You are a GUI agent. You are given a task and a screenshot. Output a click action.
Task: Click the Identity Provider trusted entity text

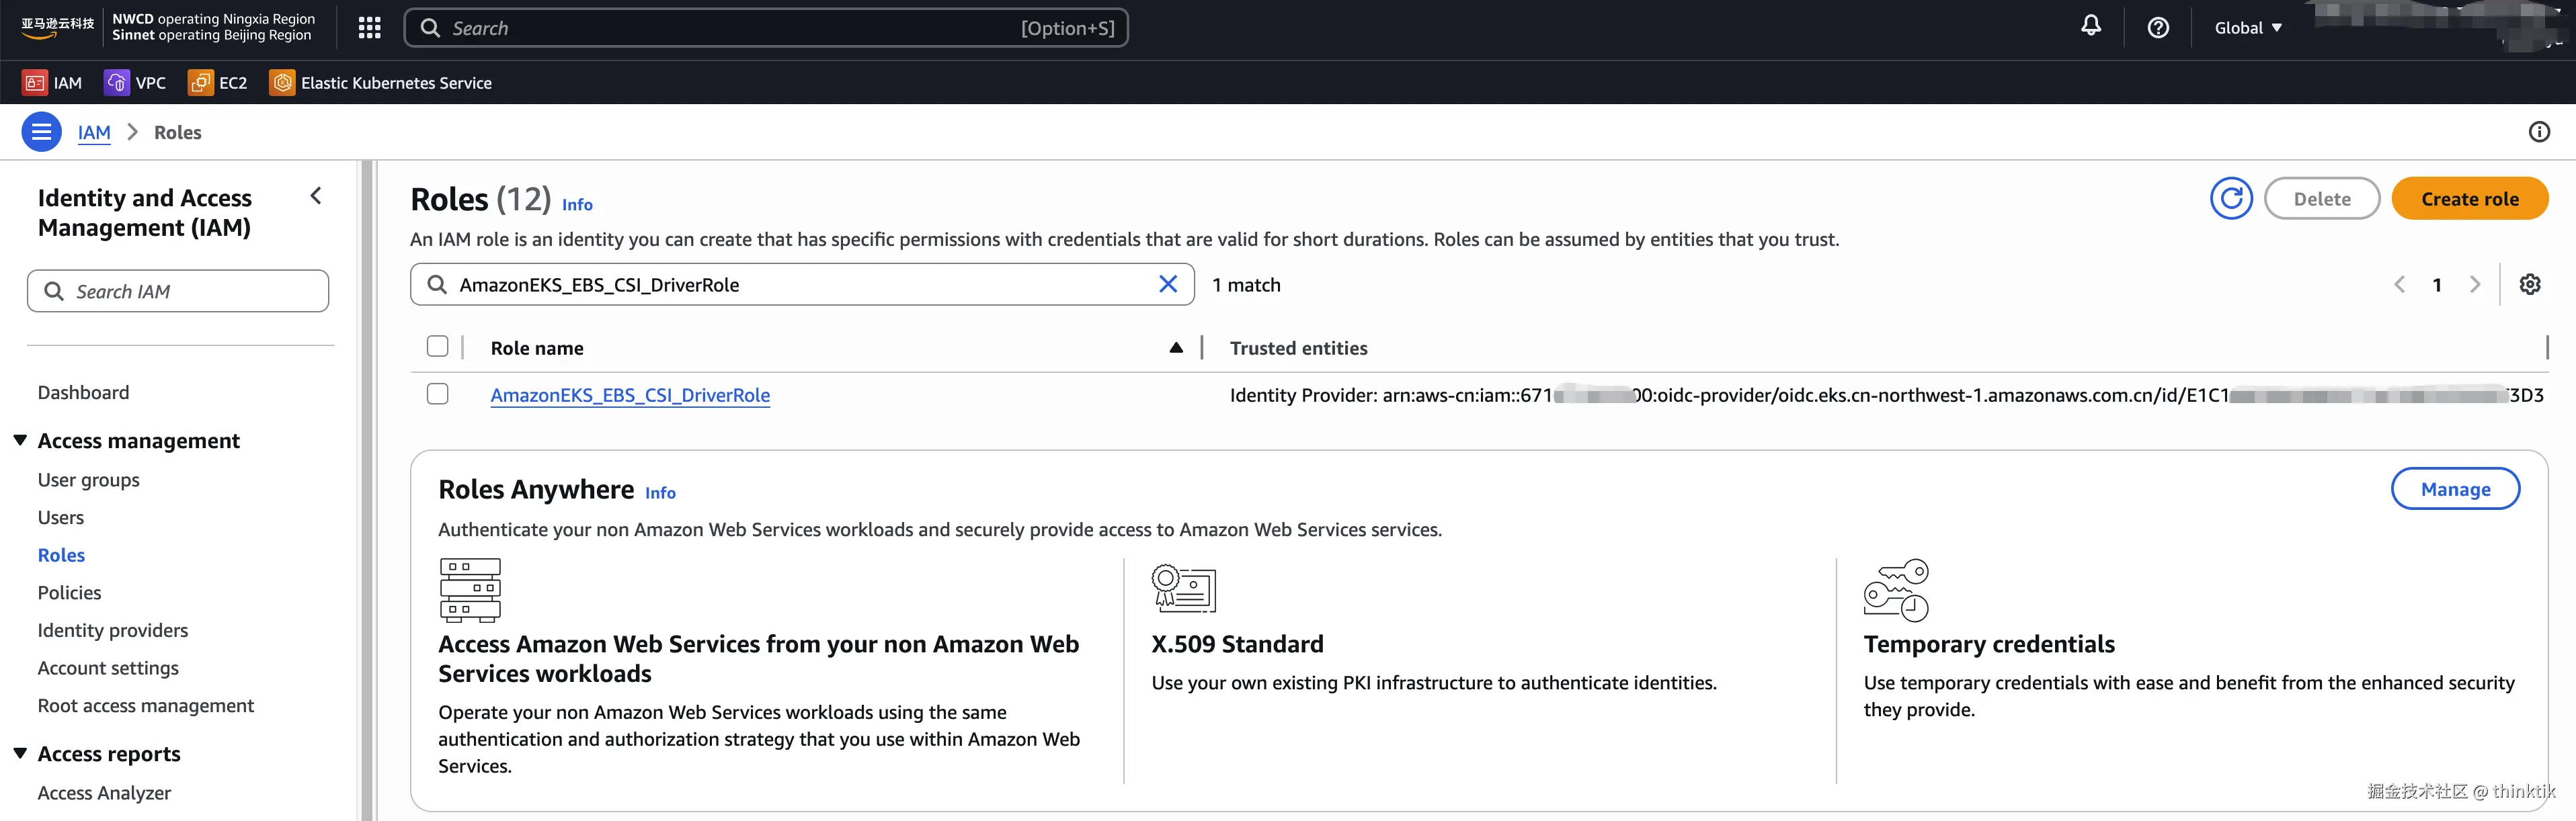click(1886, 395)
